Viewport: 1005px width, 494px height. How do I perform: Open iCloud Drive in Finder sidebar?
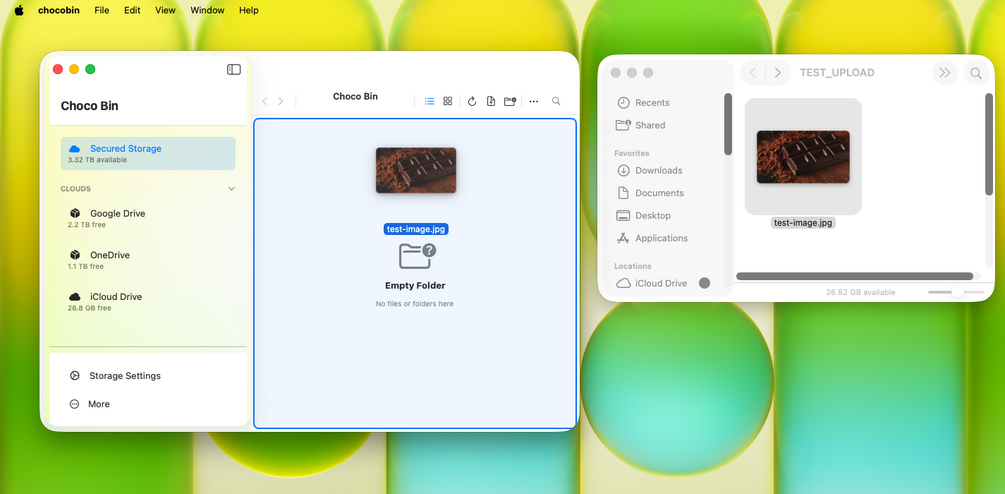click(652, 283)
